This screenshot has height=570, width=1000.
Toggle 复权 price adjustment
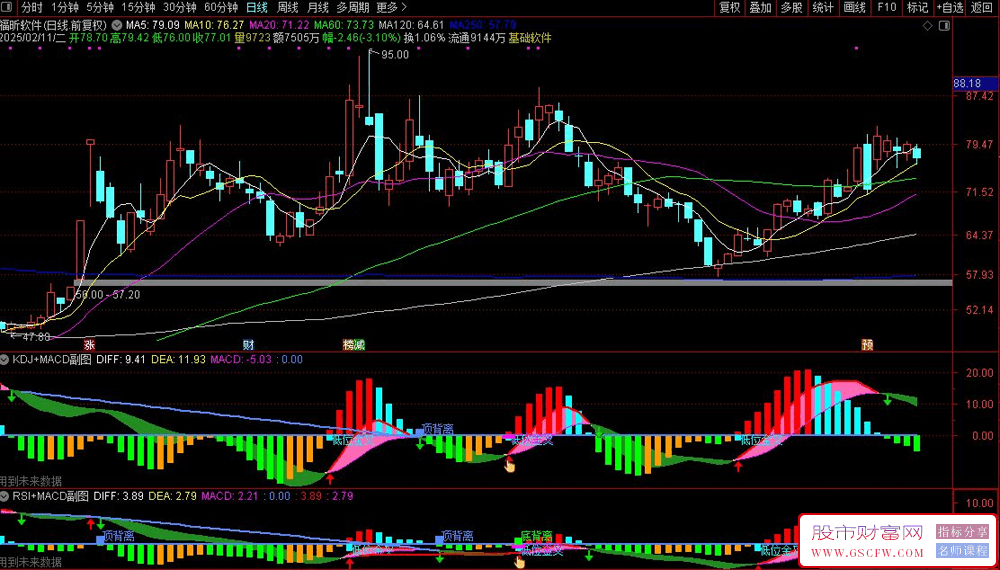(730, 7)
